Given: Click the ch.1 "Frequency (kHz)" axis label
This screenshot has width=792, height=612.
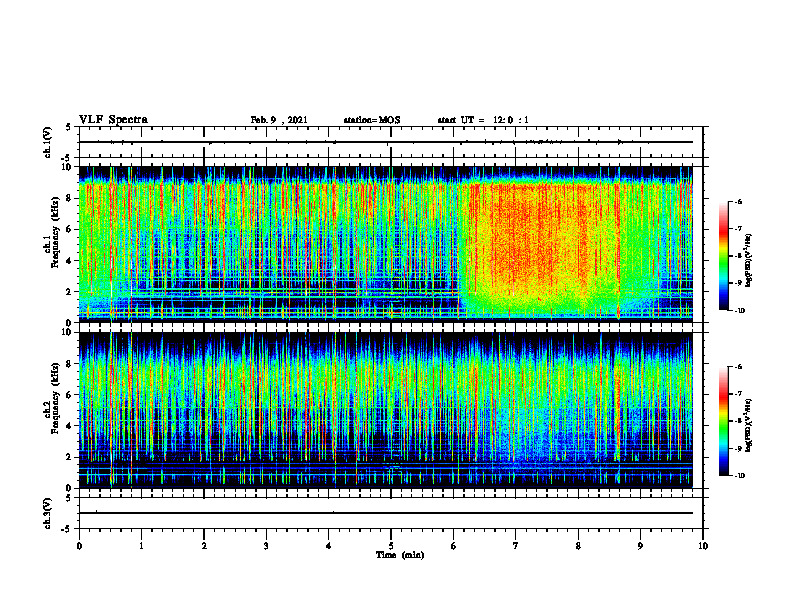Looking at the screenshot, I should (55, 232).
